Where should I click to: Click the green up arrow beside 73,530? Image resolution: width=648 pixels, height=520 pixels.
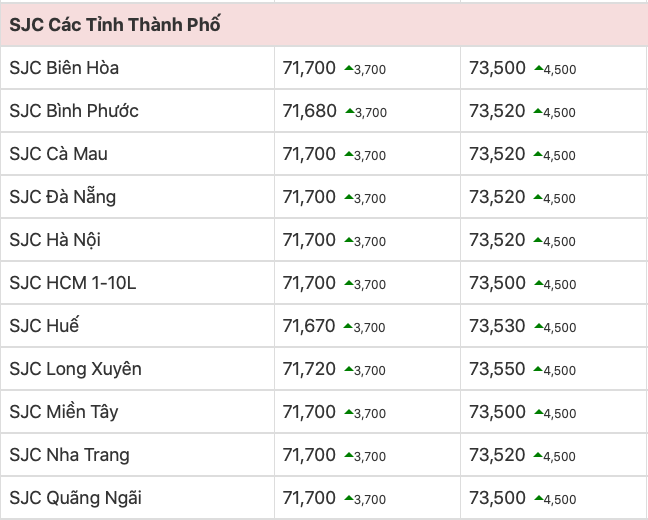point(538,327)
